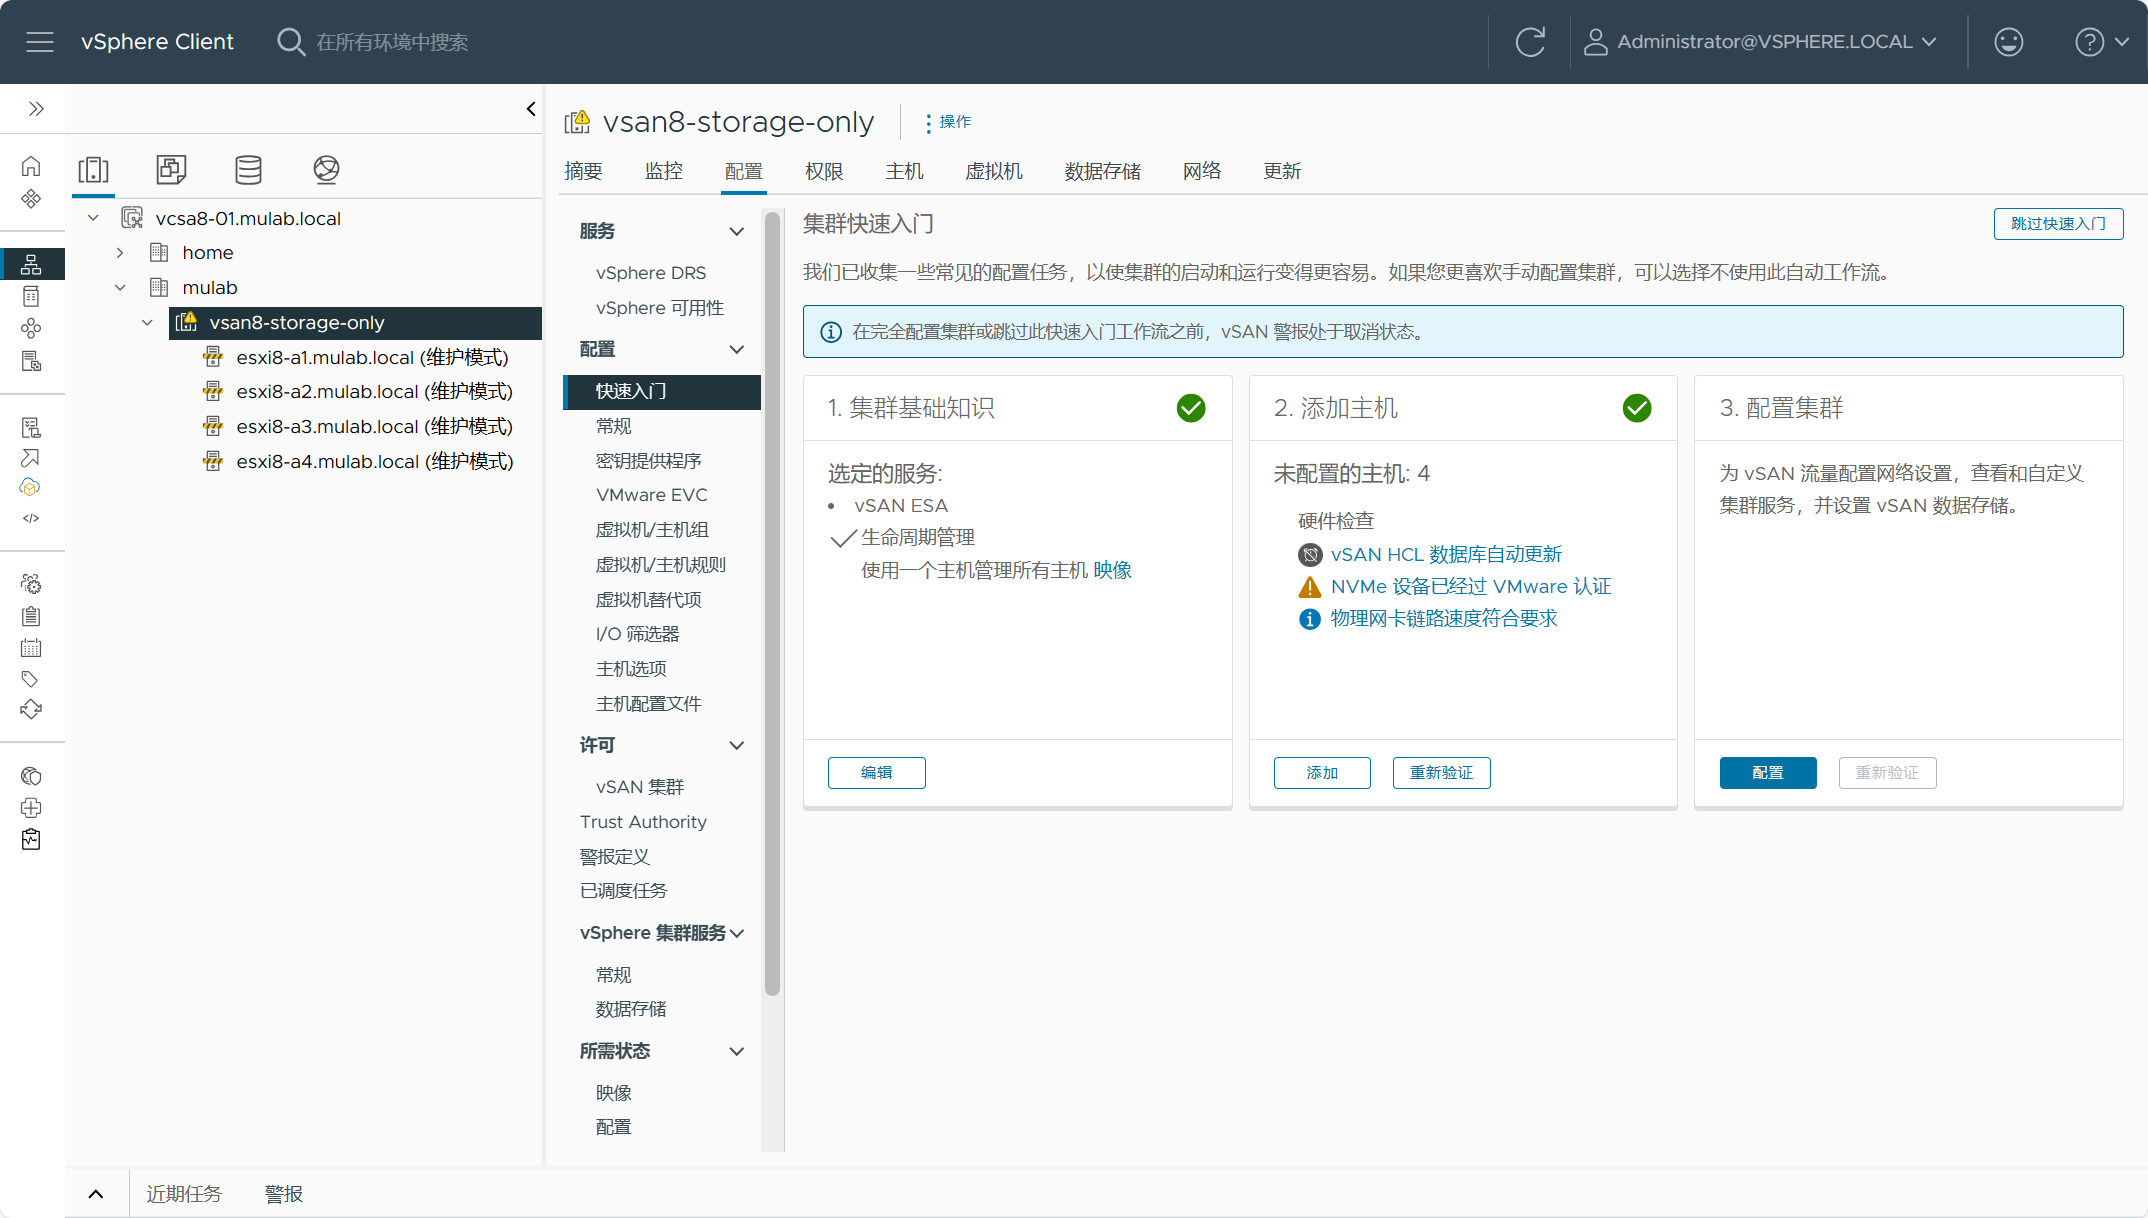Collapse the 所需状态 section chevron

pyautogui.click(x=737, y=1051)
